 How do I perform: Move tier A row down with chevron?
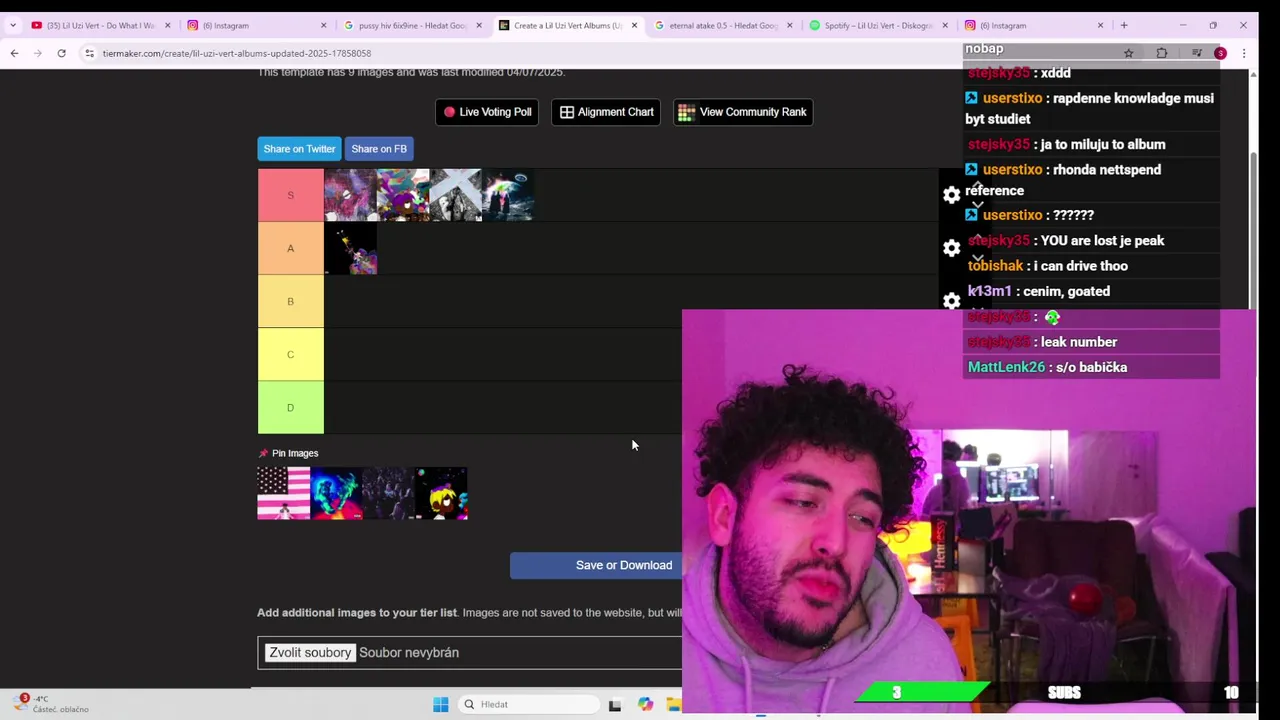[x=977, y=258]
